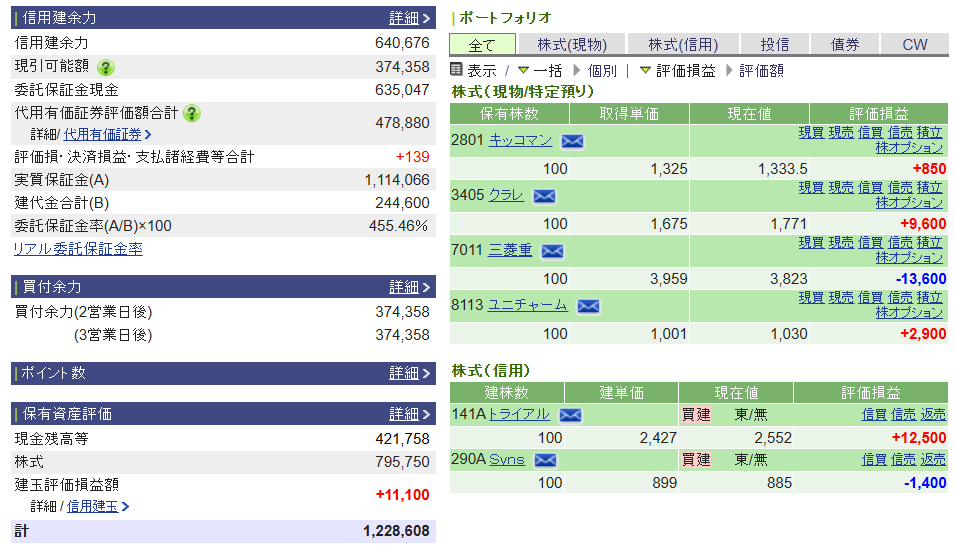Open トライアル stock page
Screen dimensions: 955x553
point(519,415)
